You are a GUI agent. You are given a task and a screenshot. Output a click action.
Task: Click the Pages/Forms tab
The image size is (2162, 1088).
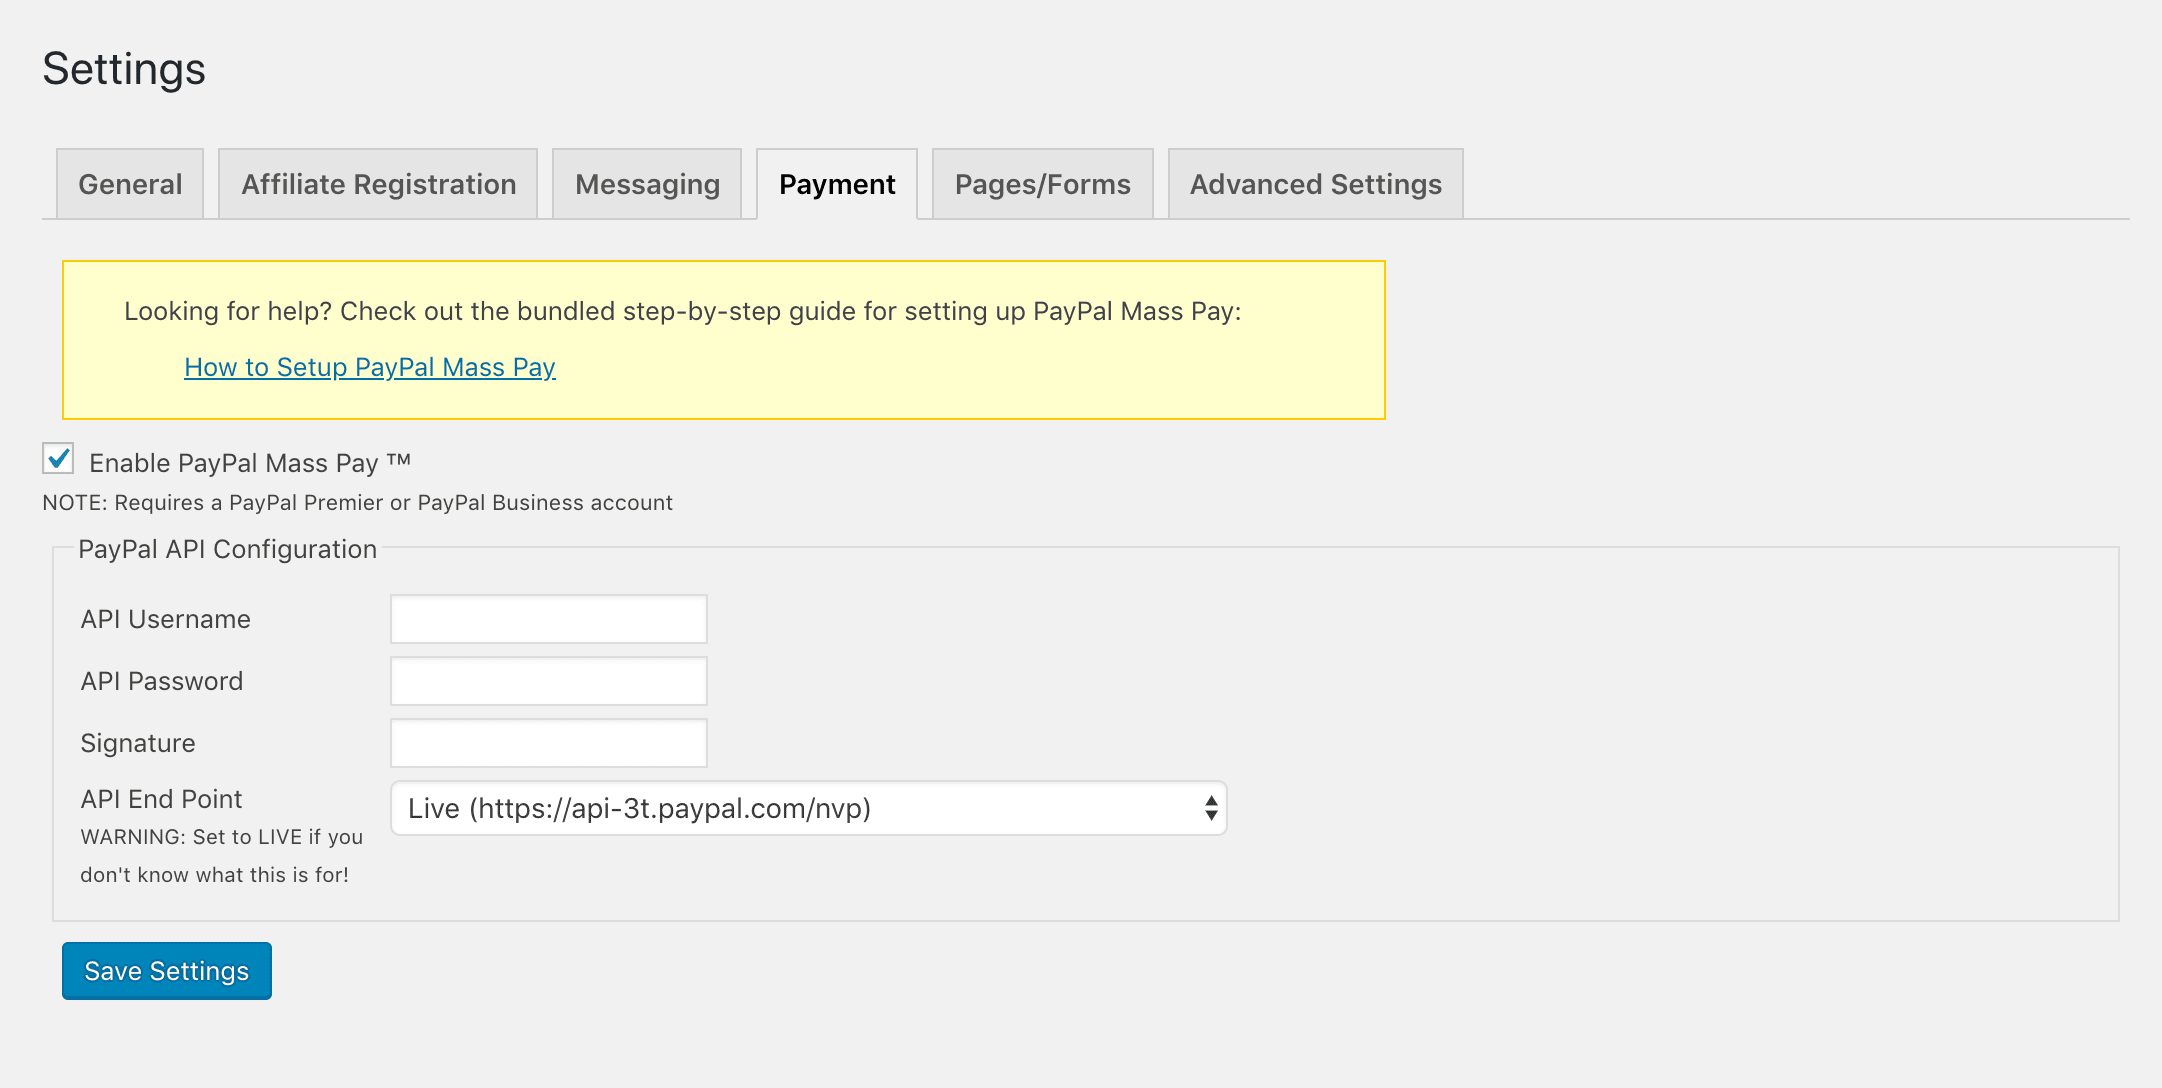(1041, 183)
